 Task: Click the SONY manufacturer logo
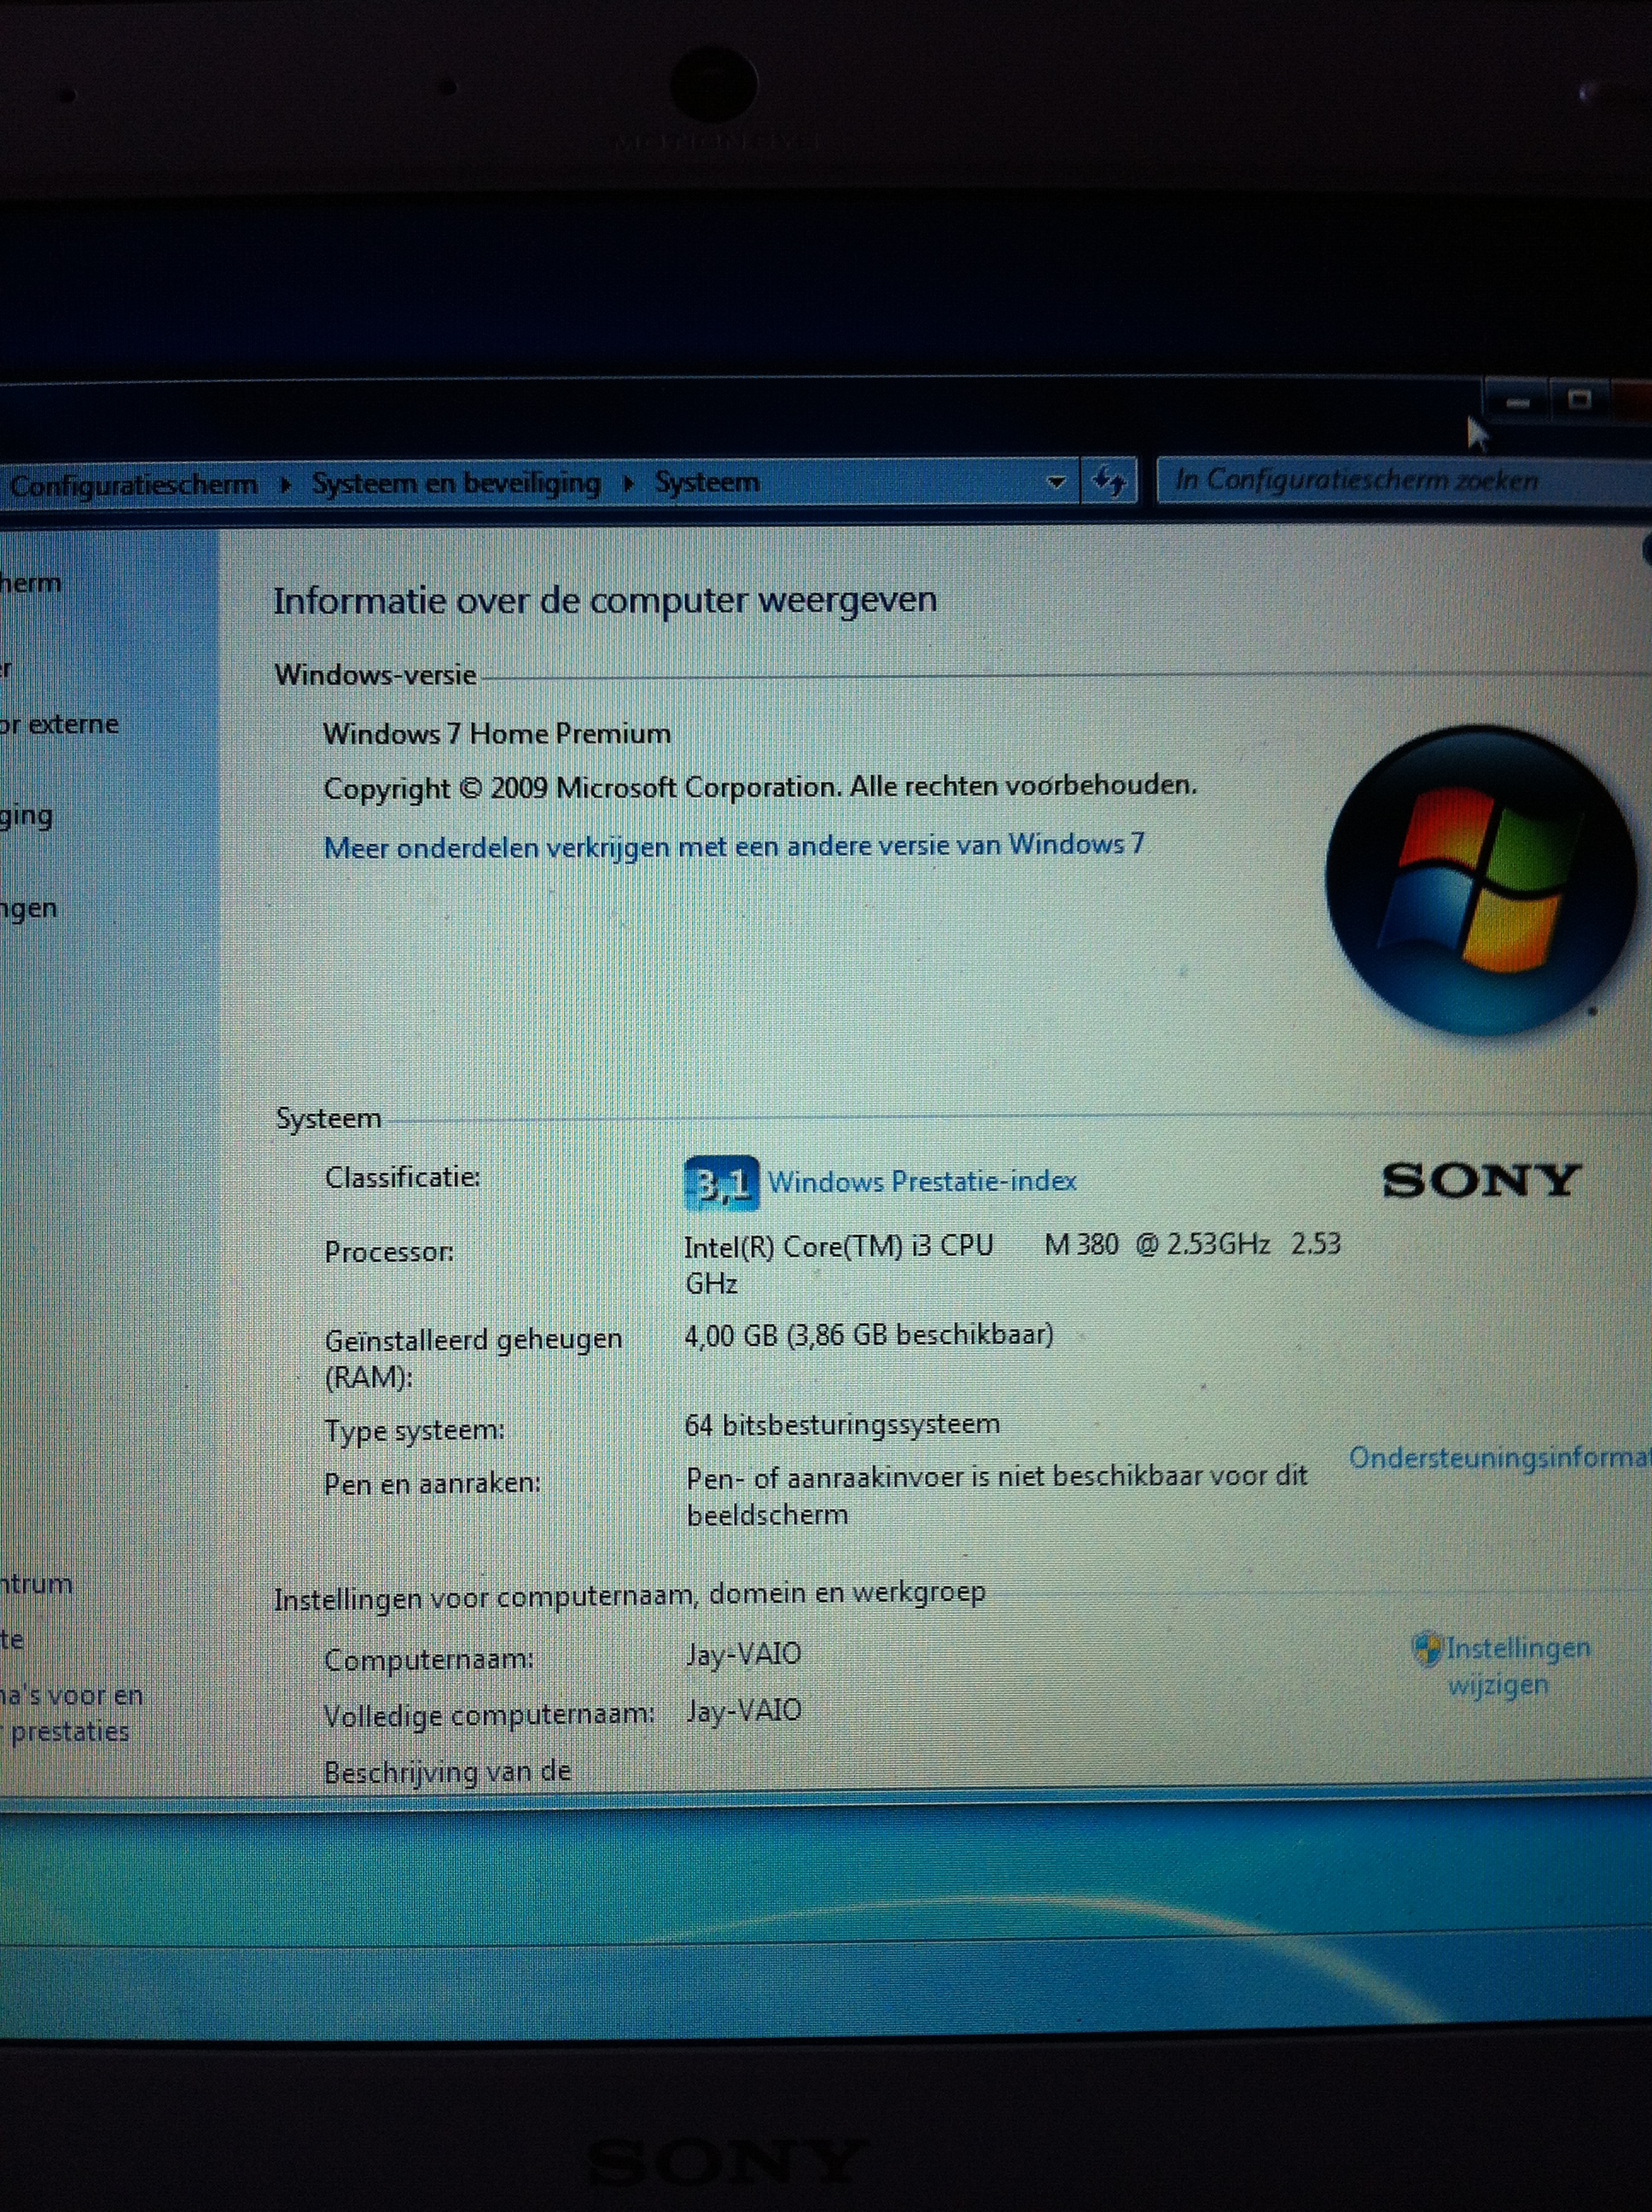tap(1481, 1181)
